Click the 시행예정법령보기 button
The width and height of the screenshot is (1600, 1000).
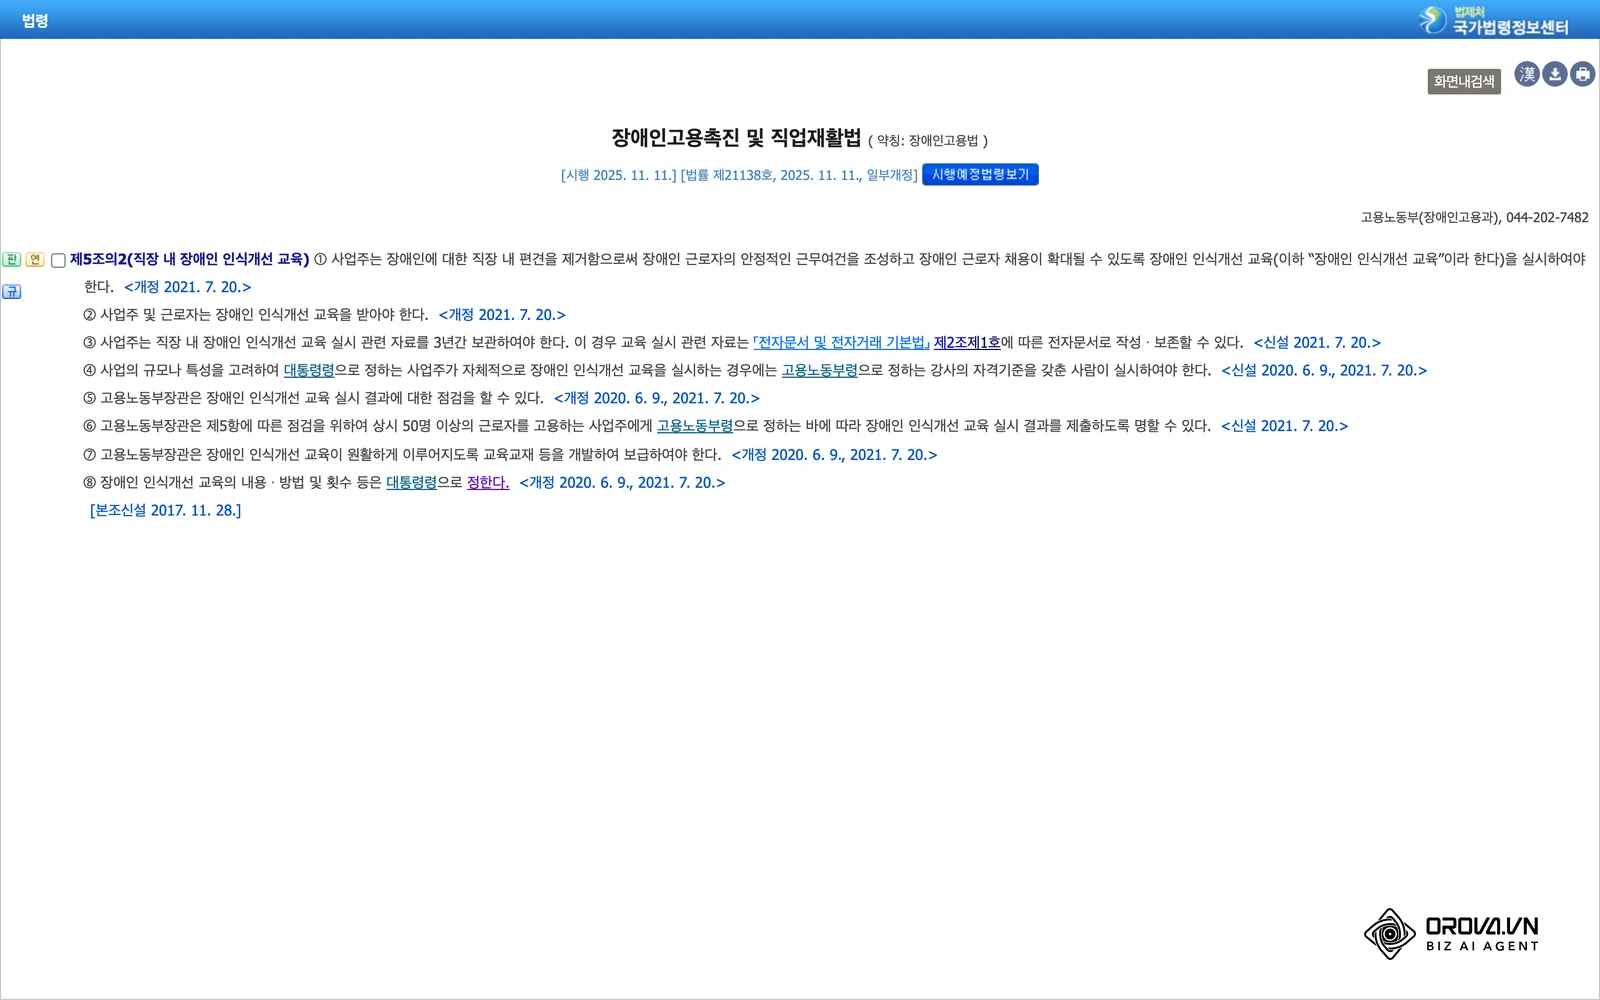coord(980,175)
